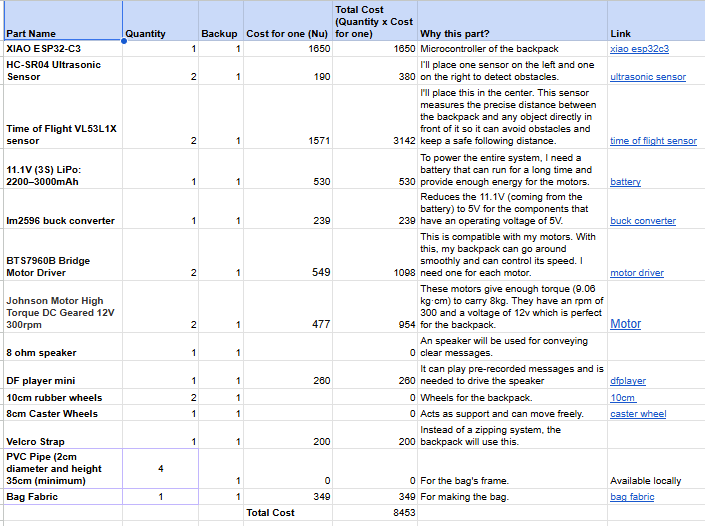Screen dimensions: 705x526
Task: Open the bag fabric link
Action: [x=632, y=497]
